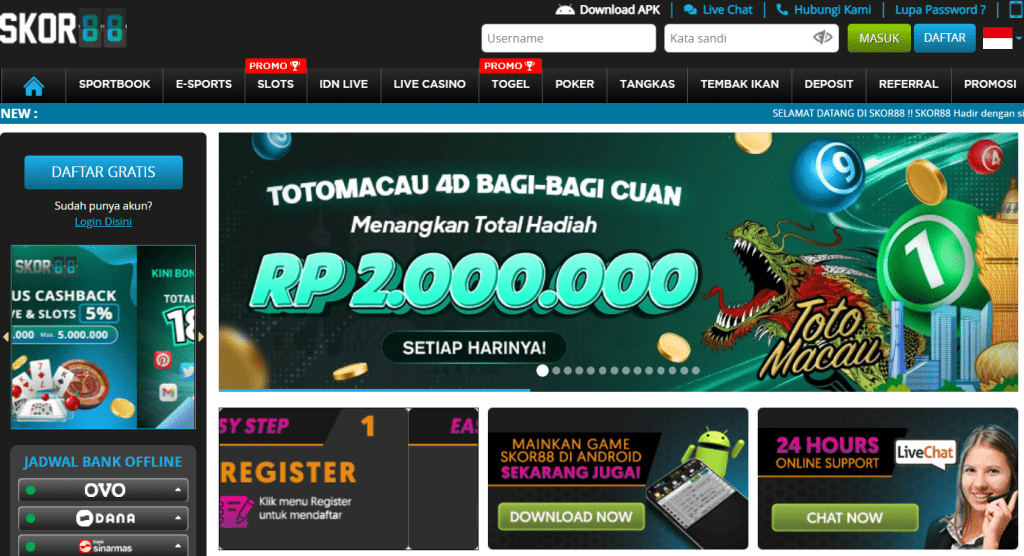This screenshot has height=556, width=1024.
Task: Click the Android Download APK icon
Action: click(x=565, y=10)
